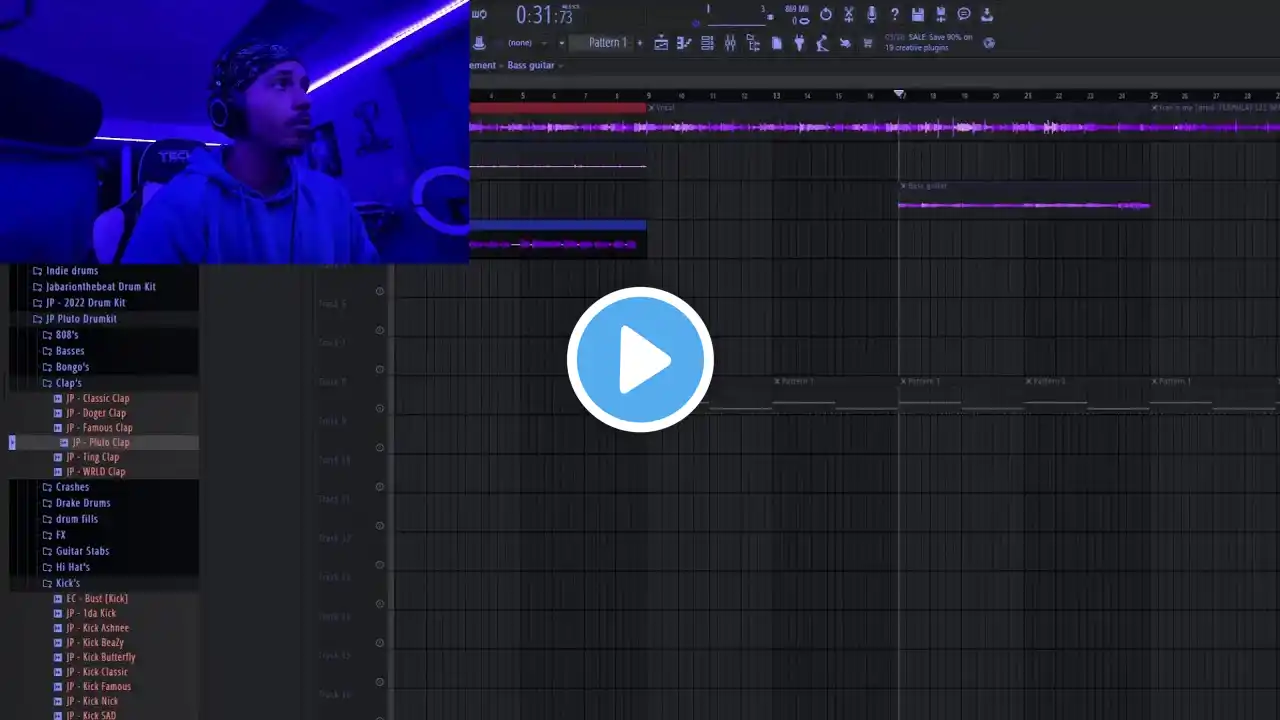Open the plugin picker plug icon
This screenshot has width=1280, height=720.
(799, 43)
